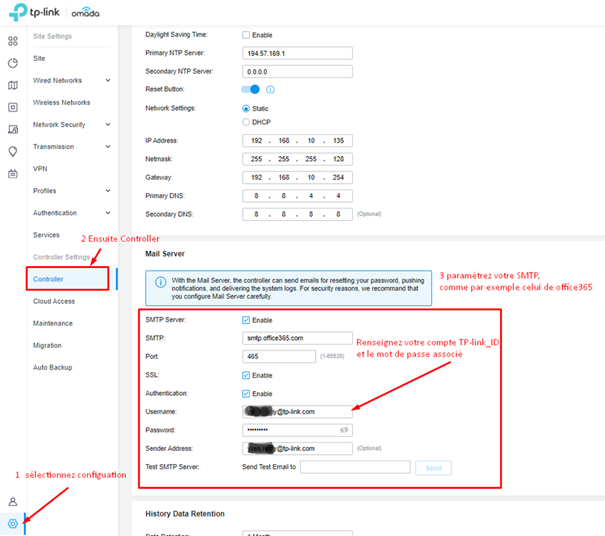Image resolution: width=605 pixels, height=536 pixels.
Task: Enable the Daylight Saving Time checkbox
Action: pyautogui.click(x=246, y=35)
